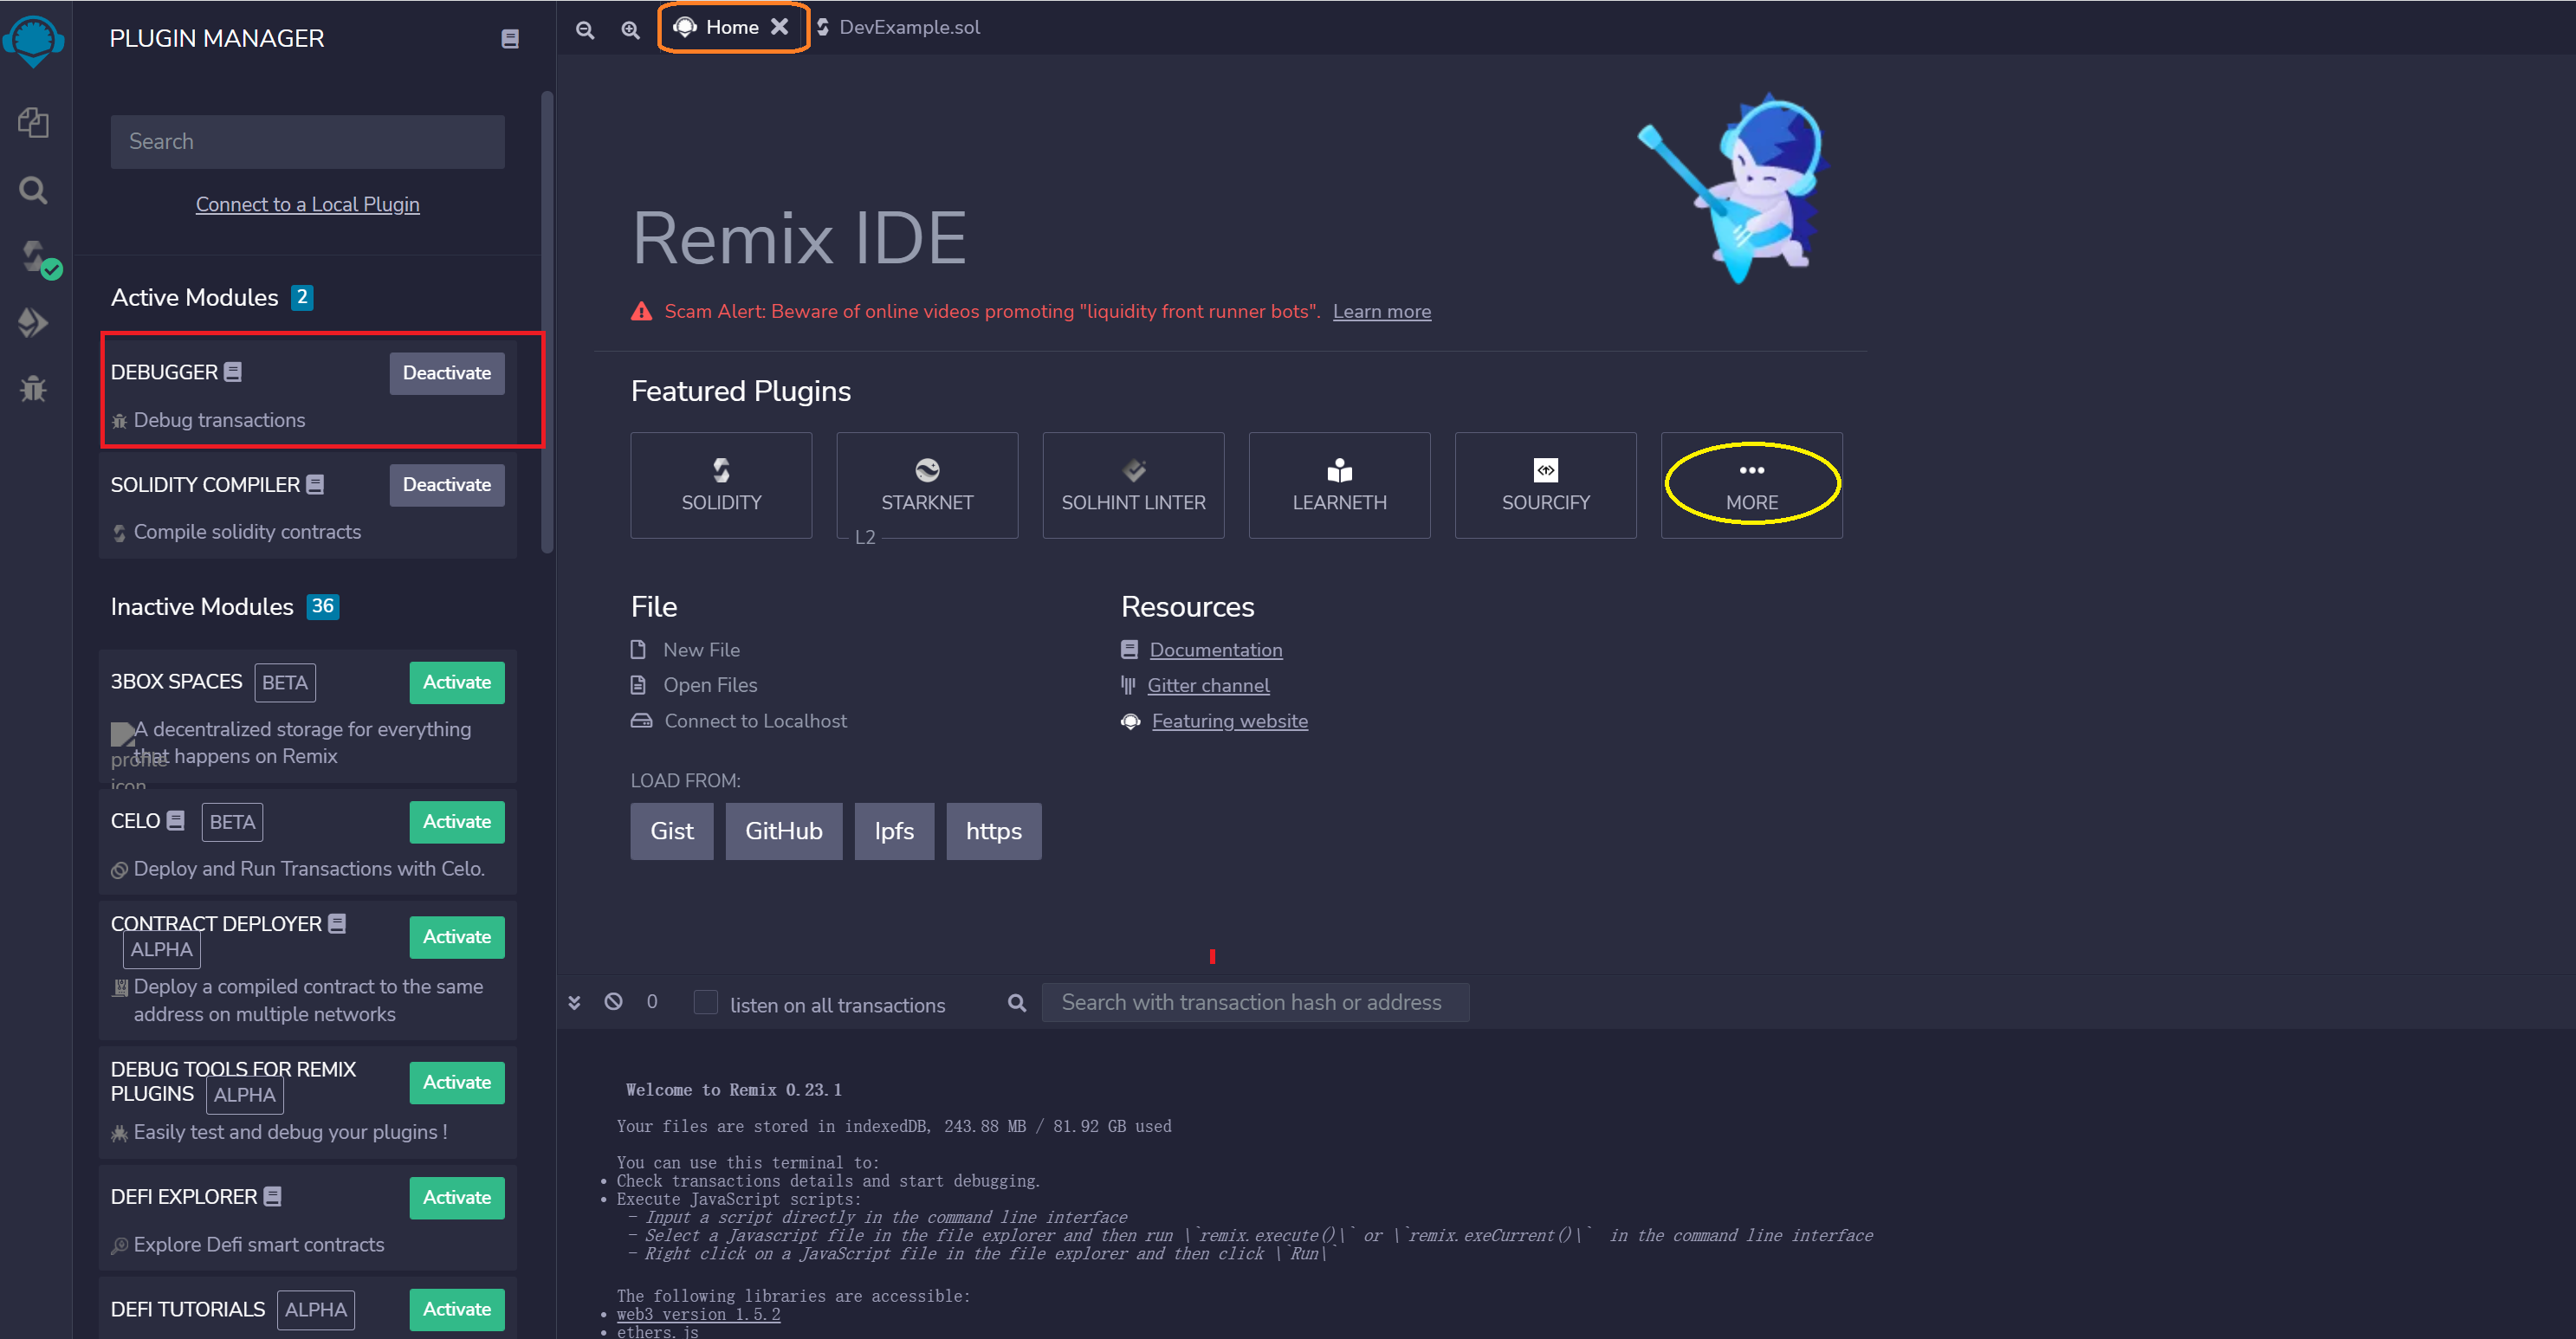Focus transaction hash or address search field

tap(1255, 1002)
